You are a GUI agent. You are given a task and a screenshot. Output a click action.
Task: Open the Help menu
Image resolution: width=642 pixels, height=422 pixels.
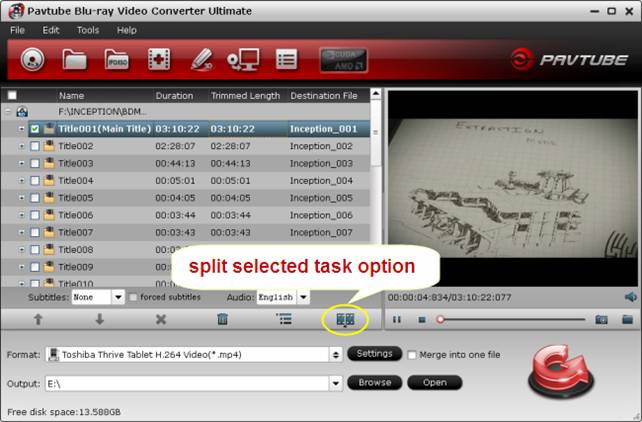[127, 30]
